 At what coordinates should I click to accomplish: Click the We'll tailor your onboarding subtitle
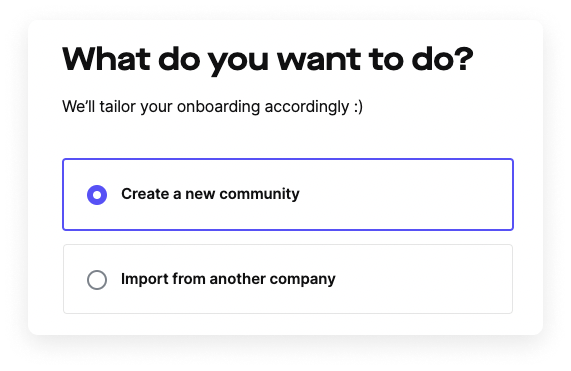pos(212,107)
